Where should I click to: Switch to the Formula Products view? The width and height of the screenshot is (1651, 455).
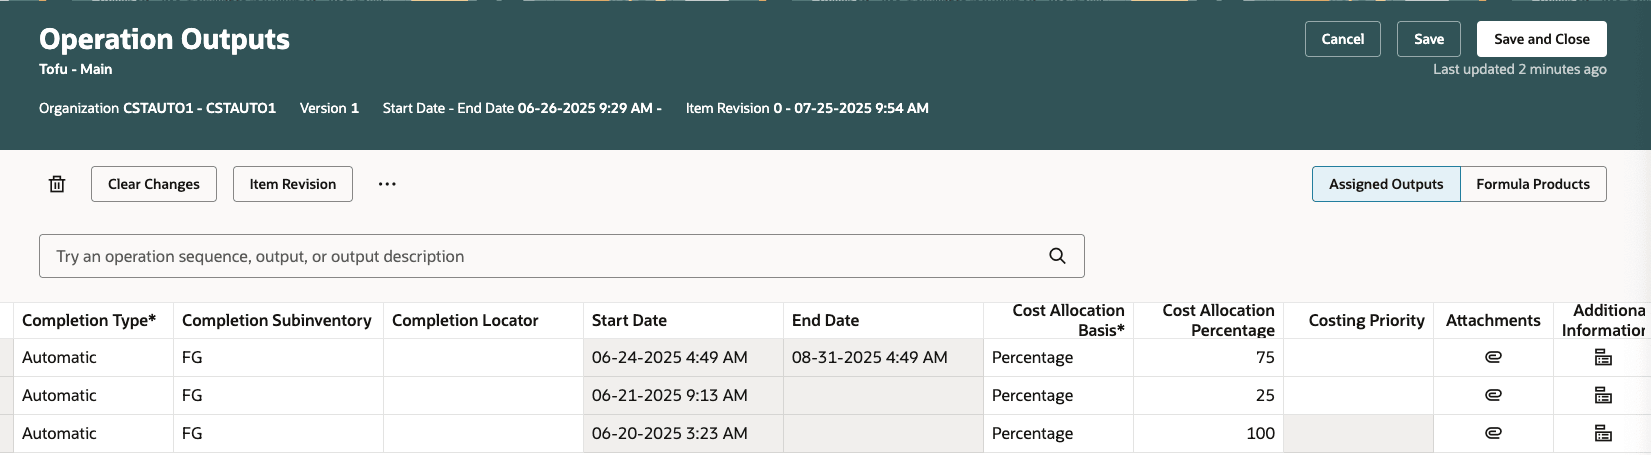[x=1532, y=184]
